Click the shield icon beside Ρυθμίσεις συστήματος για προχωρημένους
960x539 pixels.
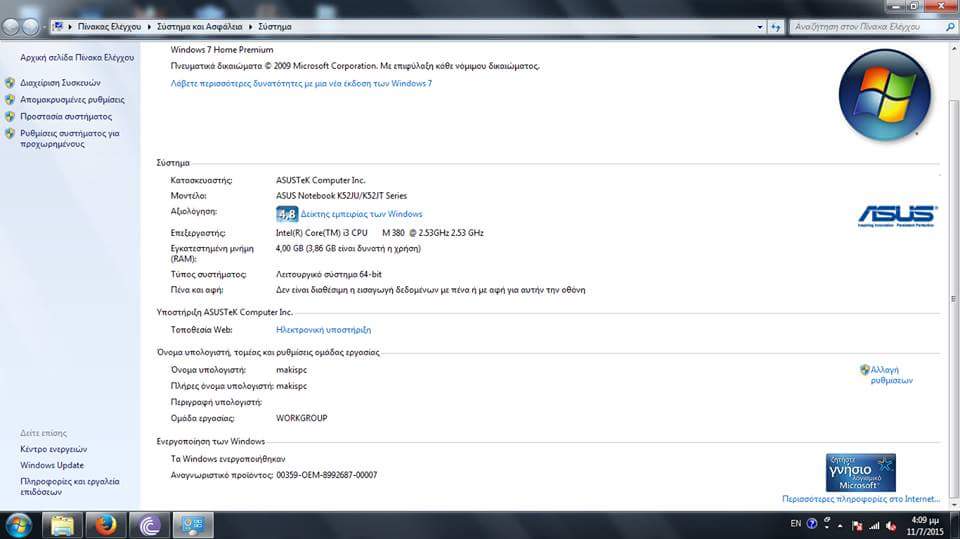[10, 134]
